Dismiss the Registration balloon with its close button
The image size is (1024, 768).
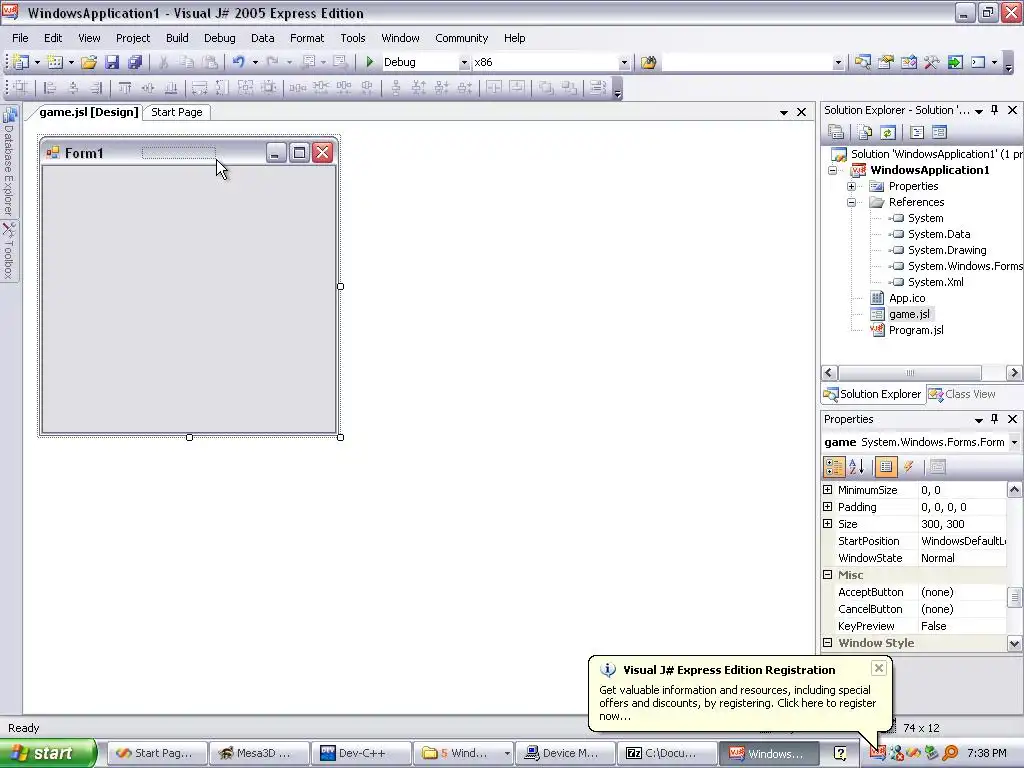(878, 667)
